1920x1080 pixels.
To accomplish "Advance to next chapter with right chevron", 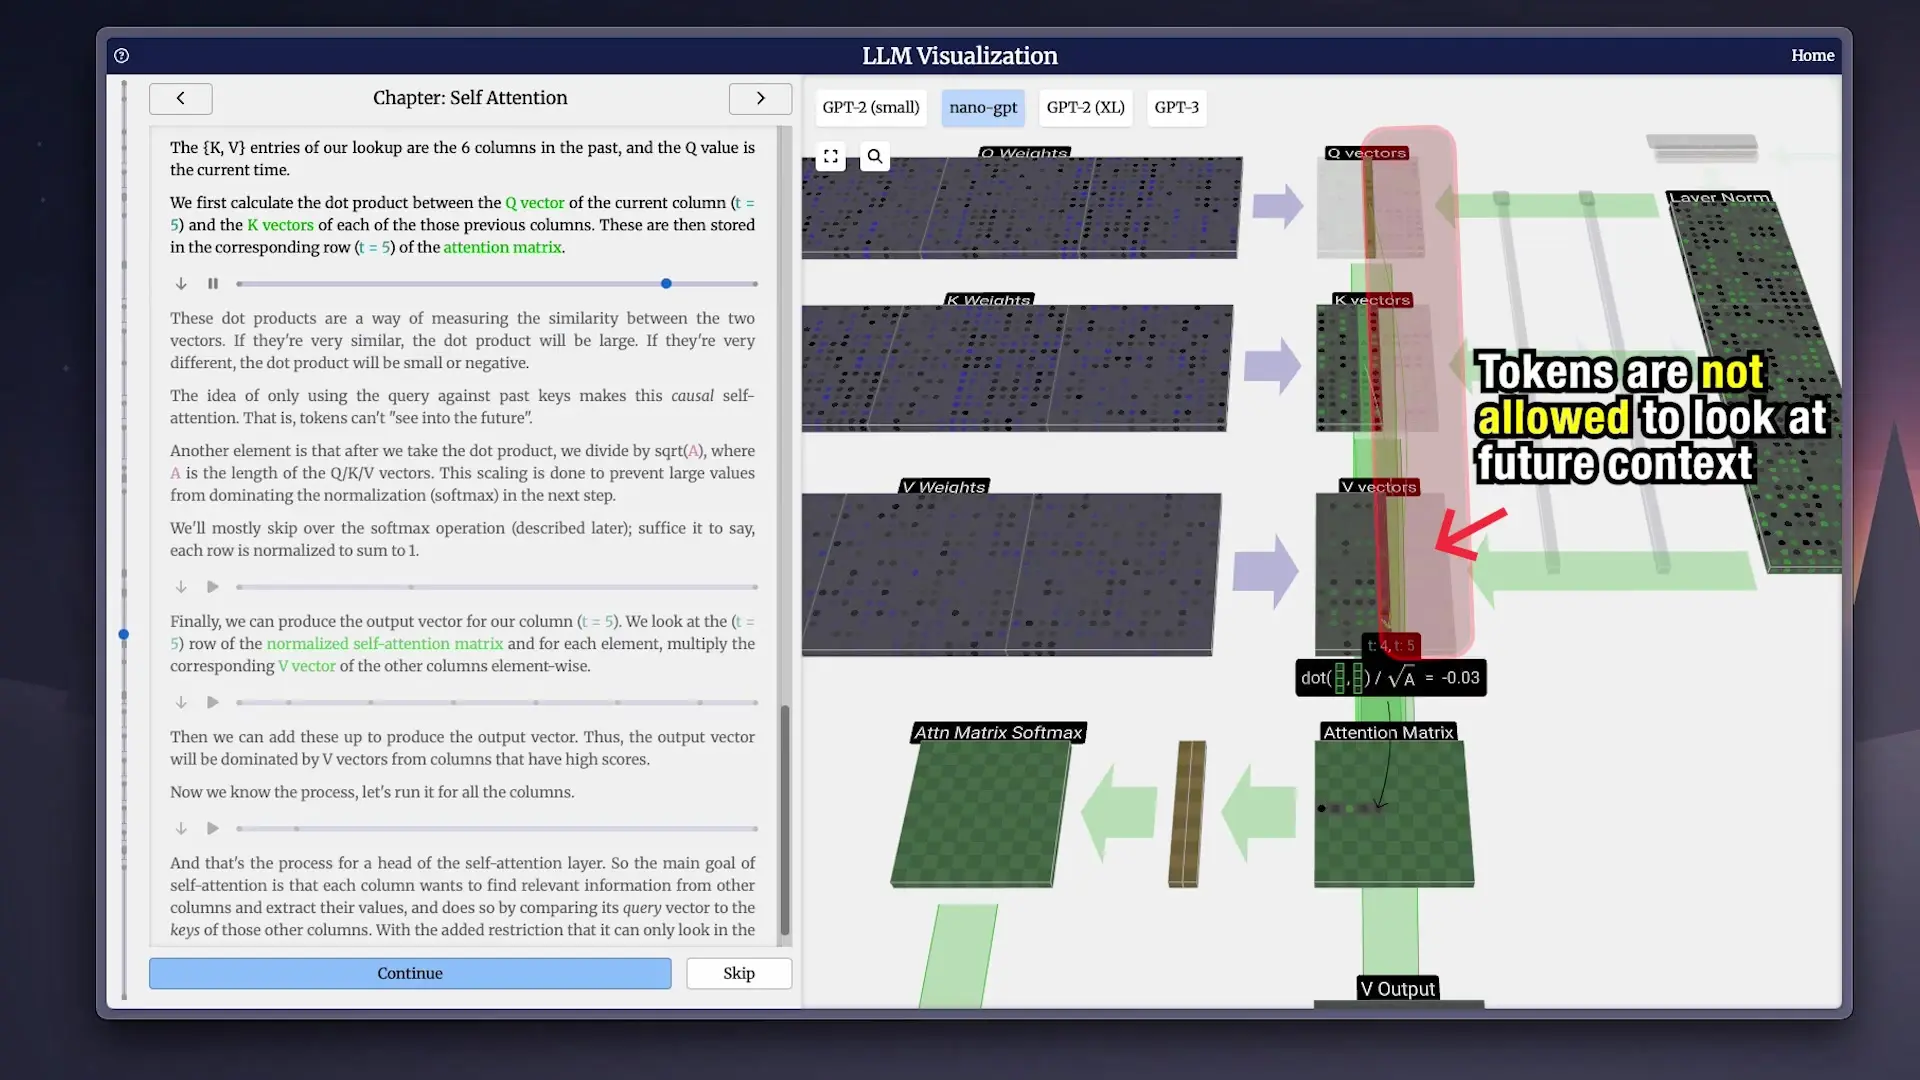I will point(760,98).
